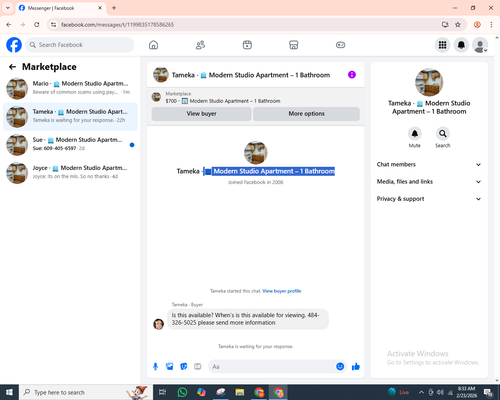The image size is (500, 400).
Task: Click the large listing thumbnail in right panel
Action: coord(429,82)
